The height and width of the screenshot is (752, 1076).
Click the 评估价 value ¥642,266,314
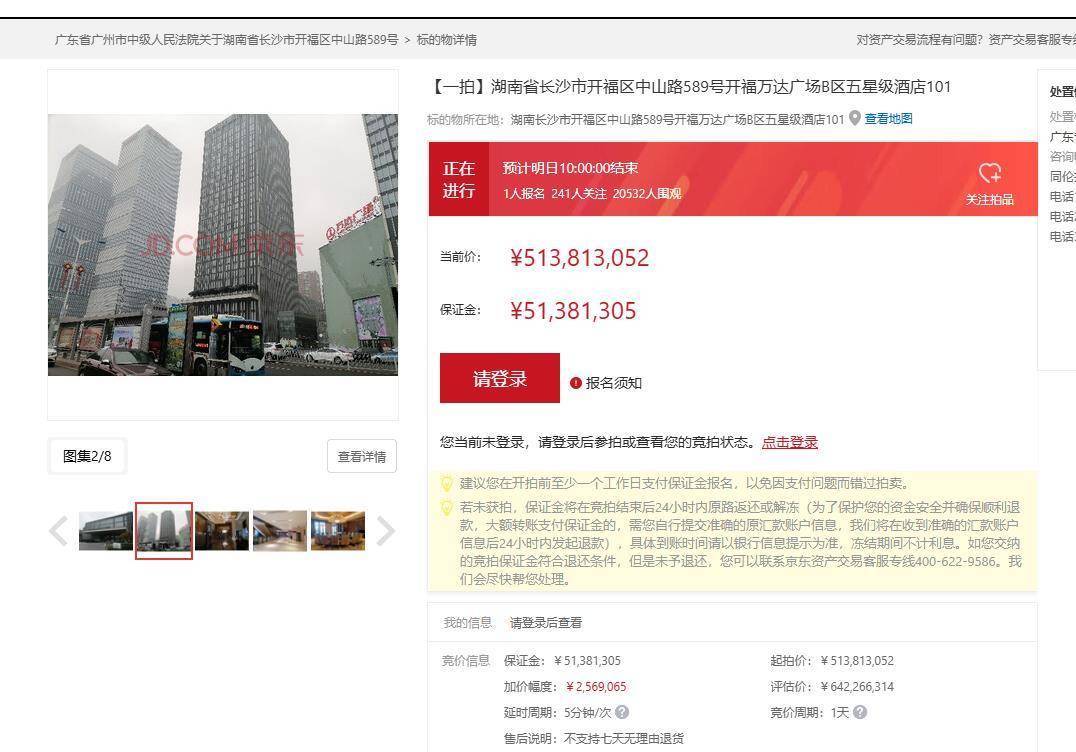tap(857, 687)
